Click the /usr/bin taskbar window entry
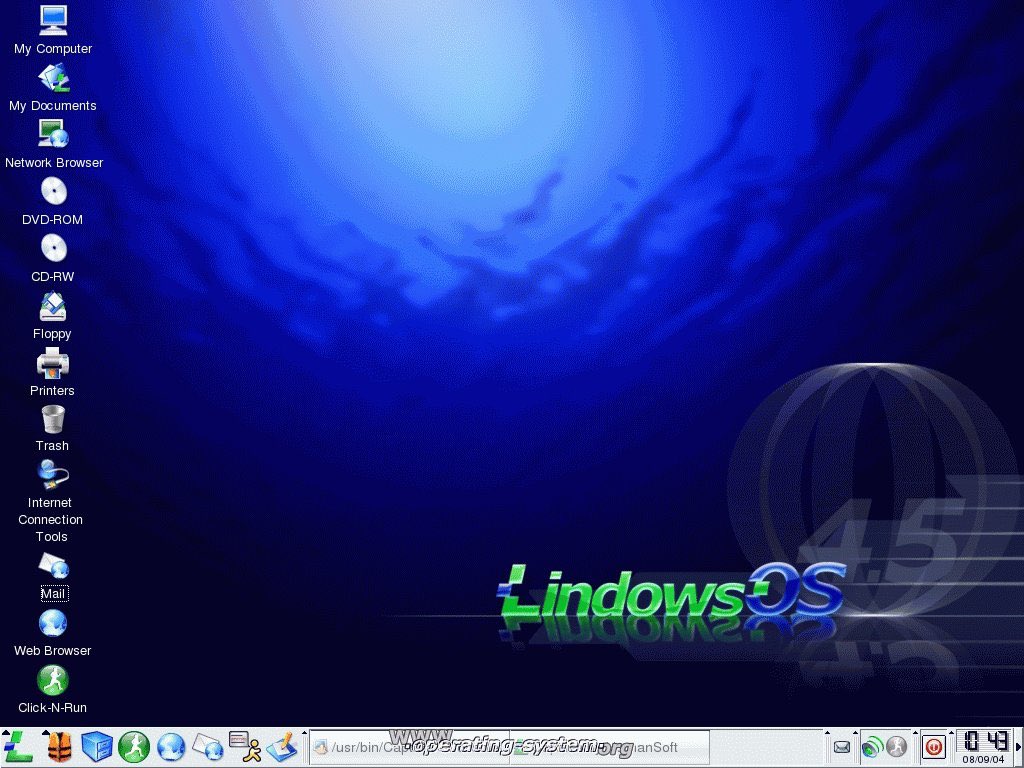 pyautogui.click(x=410, y=747)
